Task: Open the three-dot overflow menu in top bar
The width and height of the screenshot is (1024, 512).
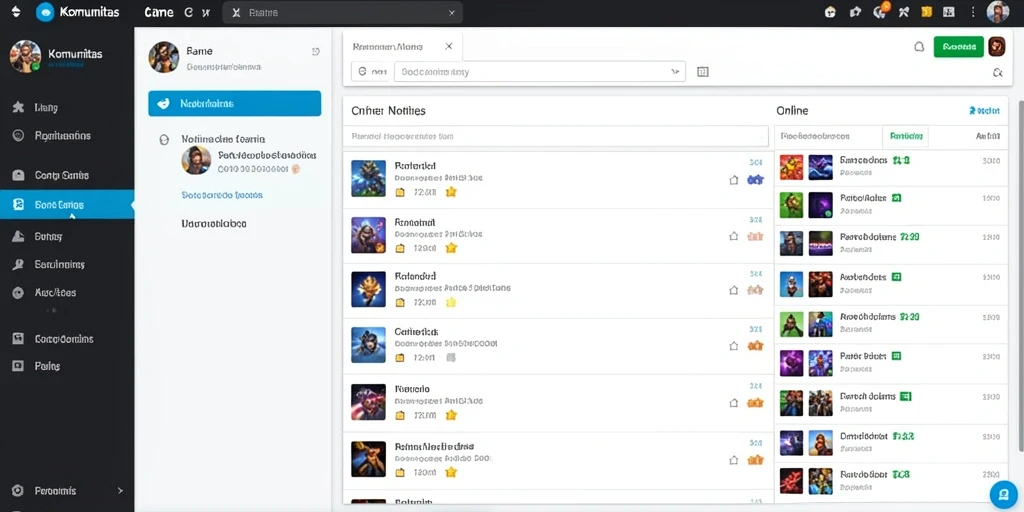Action: click(973, 12)
